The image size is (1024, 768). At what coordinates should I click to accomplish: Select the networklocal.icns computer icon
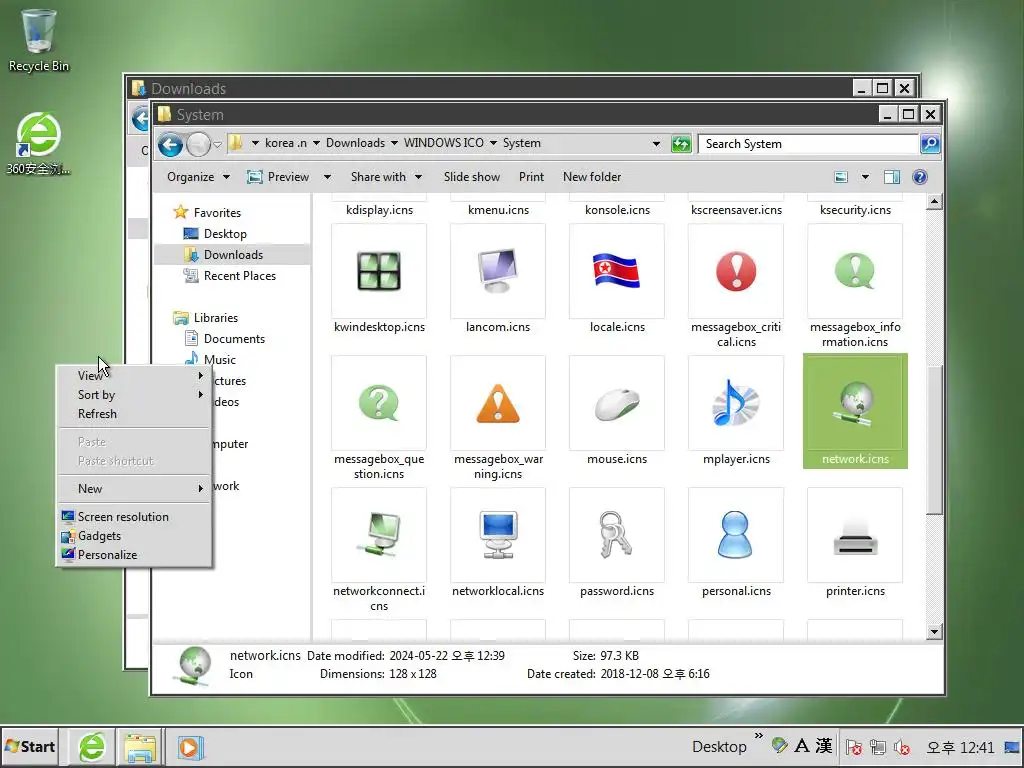[498, 535]
